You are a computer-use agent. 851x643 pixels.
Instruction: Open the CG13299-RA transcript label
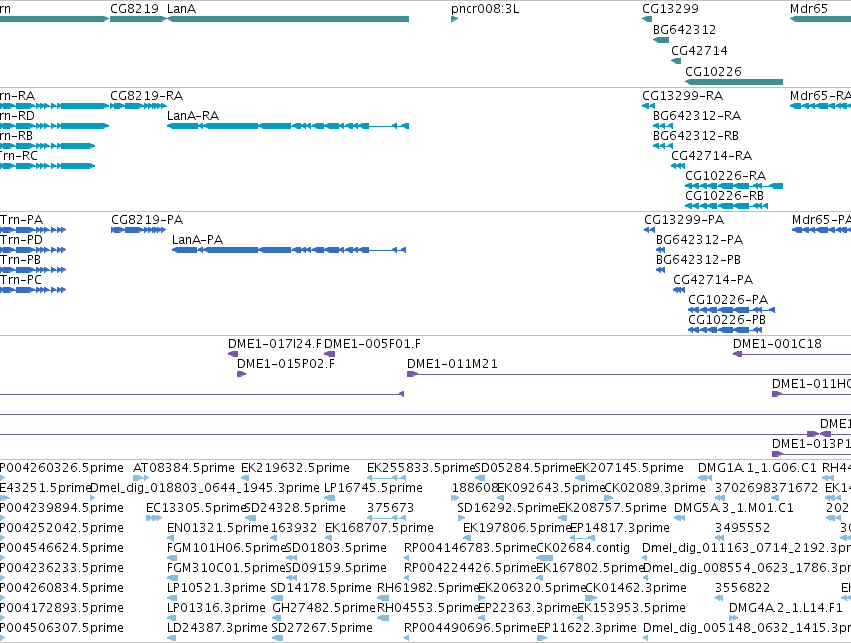pyautogui.click(x=682, y=96)
